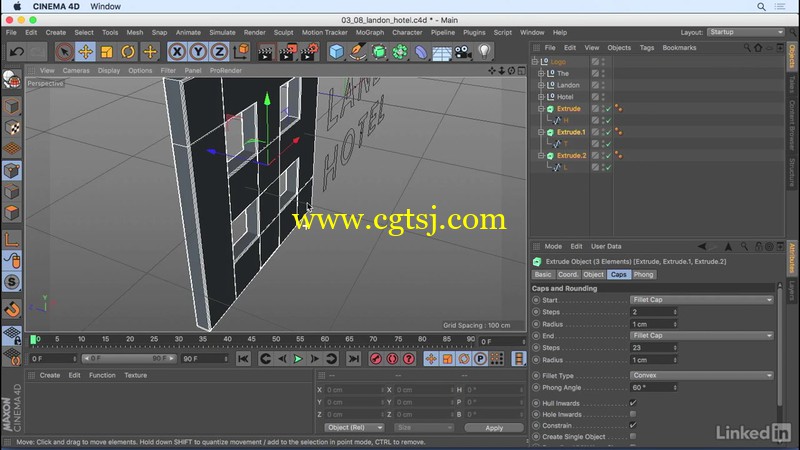
Task: Switch to the Coord. tab
Action: [x=568, y=274]
